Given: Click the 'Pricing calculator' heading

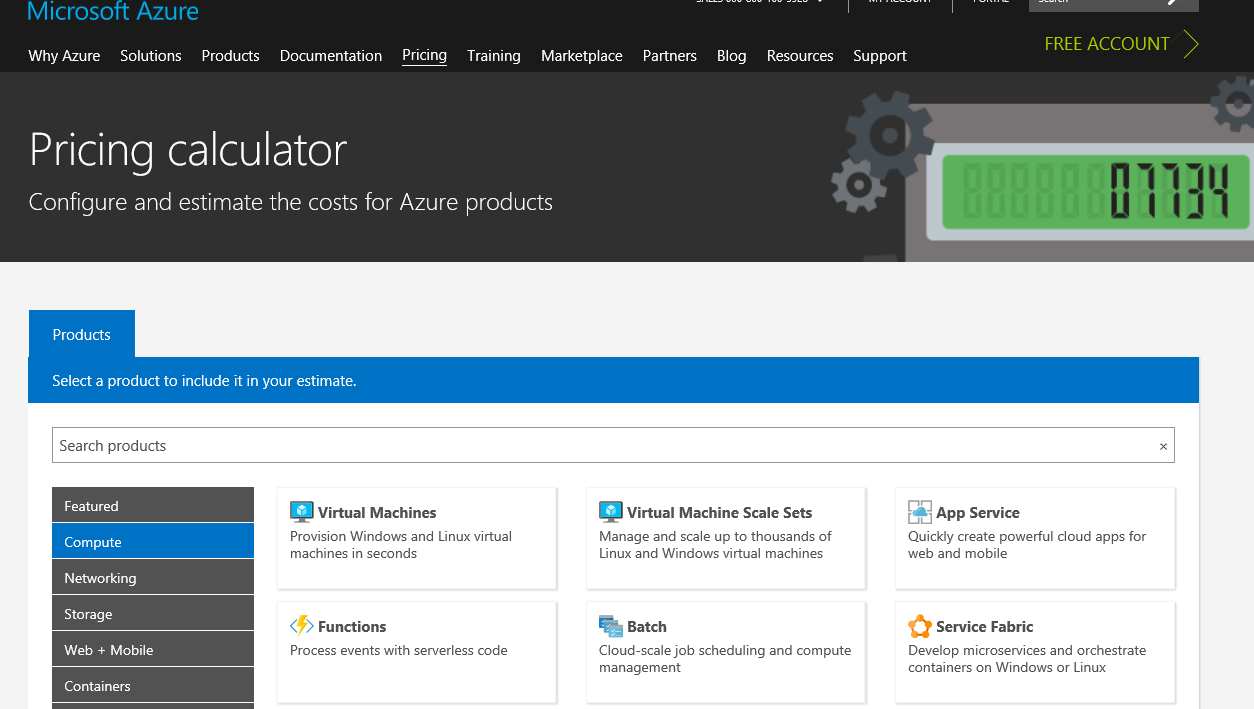Looking at the screenshot, I should 188,150.
